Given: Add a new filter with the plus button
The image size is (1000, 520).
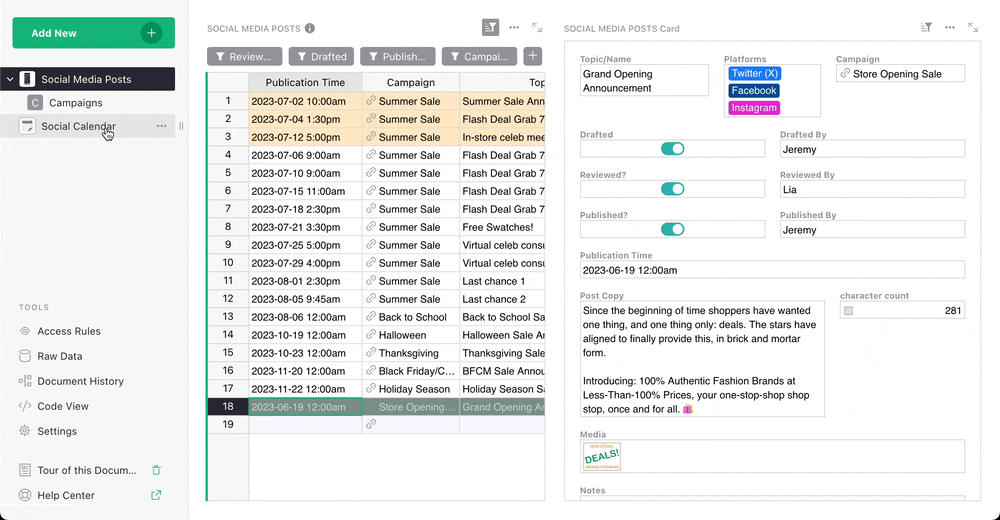Looking at the screenshot, I should click(533, 57).
